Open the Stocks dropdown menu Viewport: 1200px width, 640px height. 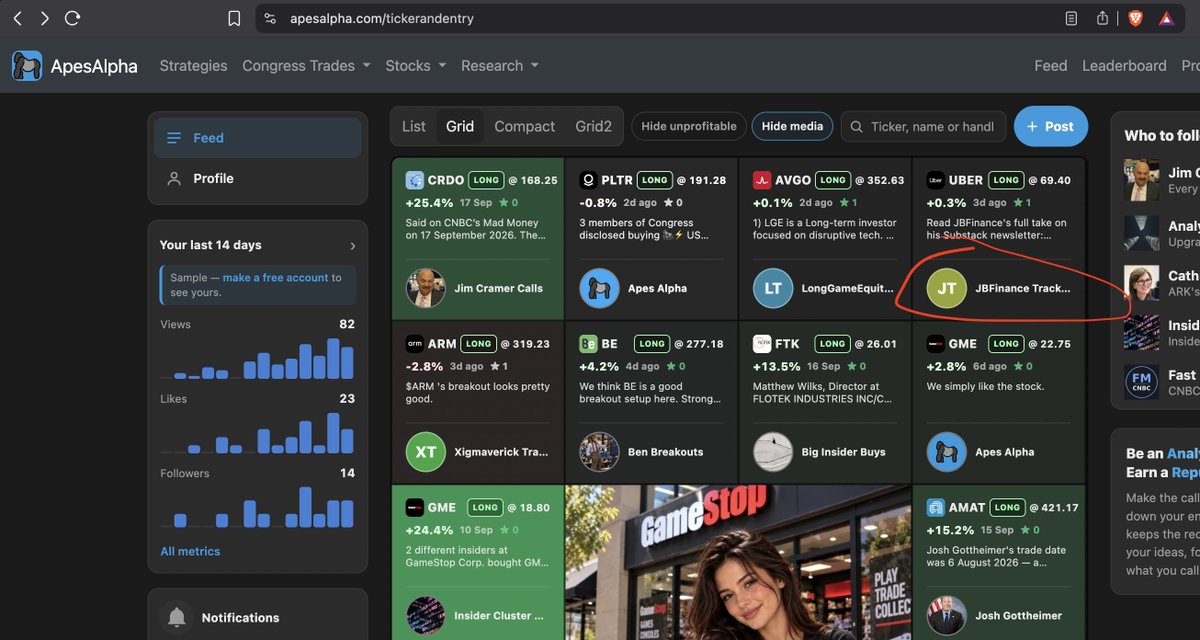tap(417, 66)
